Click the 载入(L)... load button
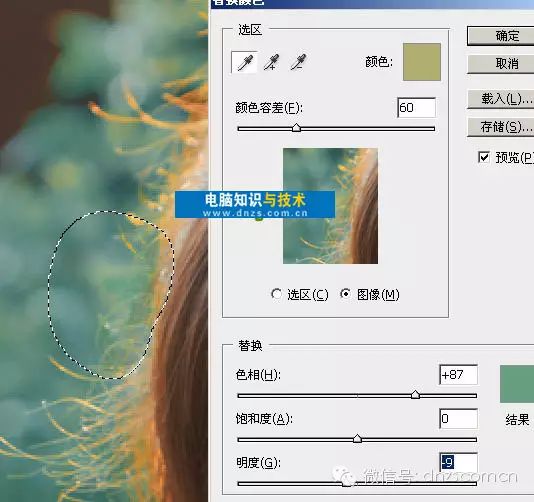 point(501,99)
